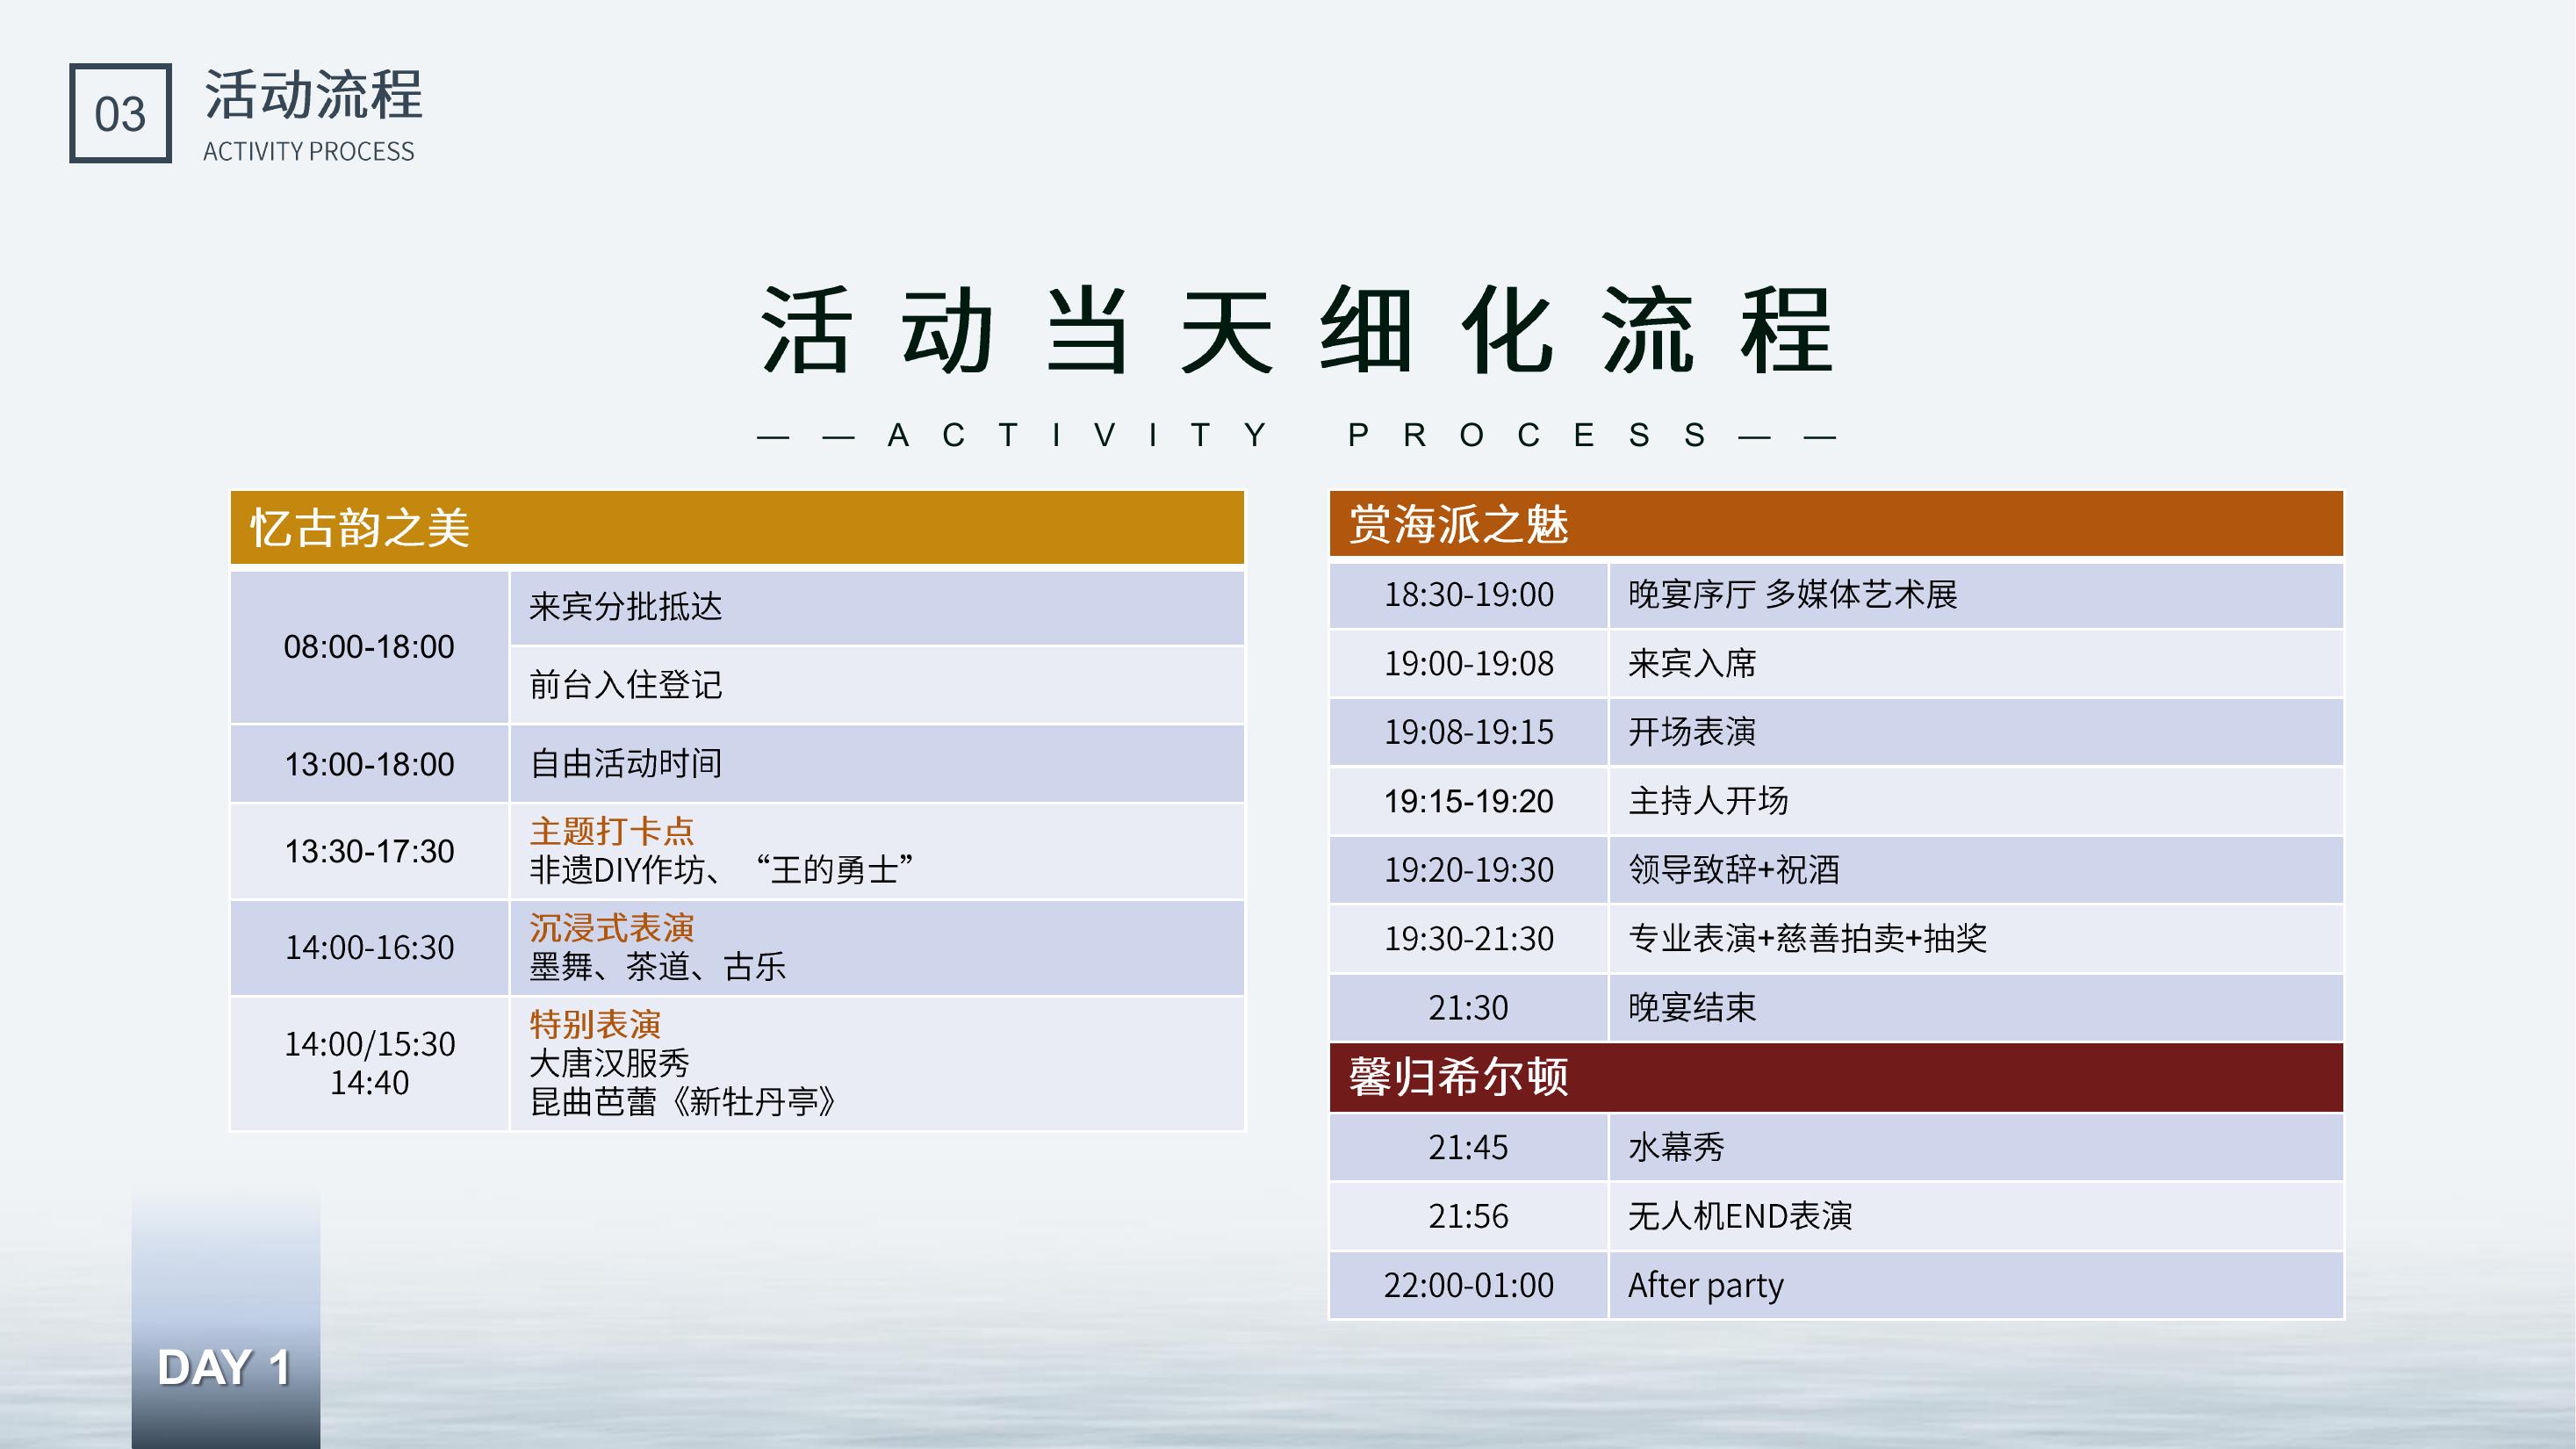The image size is (2576, 1449).
Task: Click the '14:00-16:30' time cell
Action: pyautogui.click(x=369, y=947)
